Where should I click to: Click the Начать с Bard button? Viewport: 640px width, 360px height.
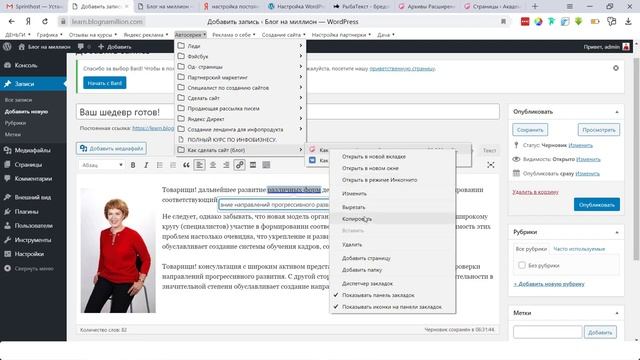click(x=104, y=83)
